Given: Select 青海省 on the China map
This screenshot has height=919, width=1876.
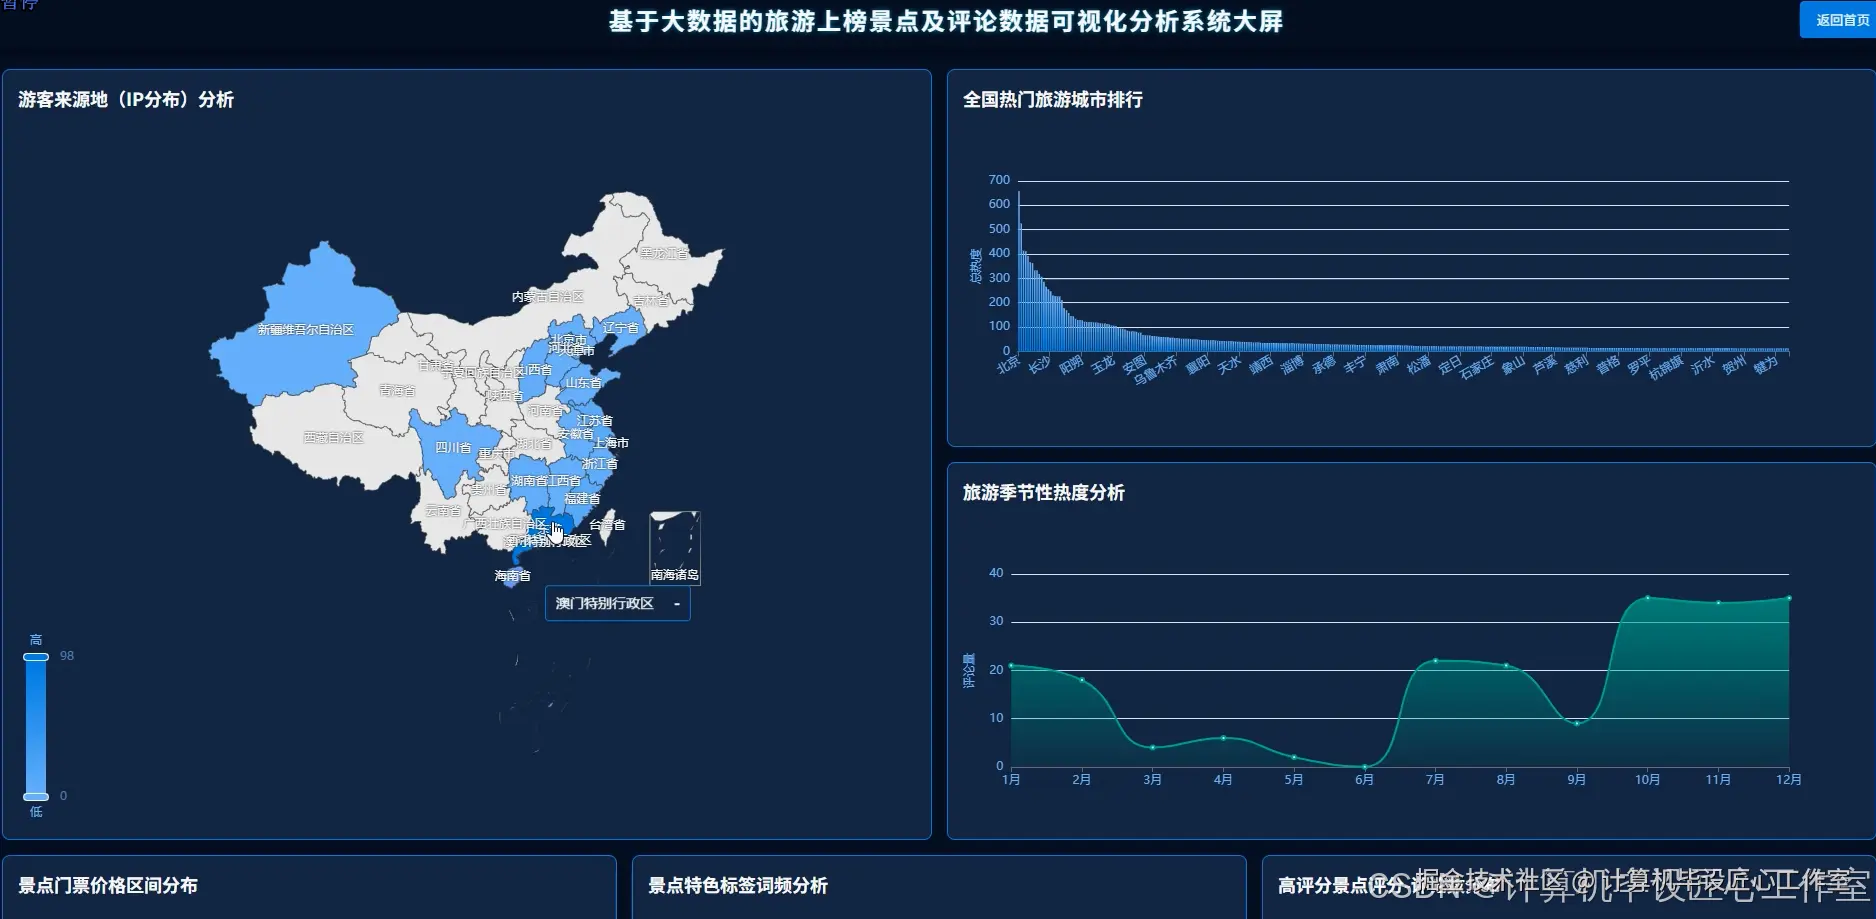Looking at the screenshot, I should click(x=397, y=391).
